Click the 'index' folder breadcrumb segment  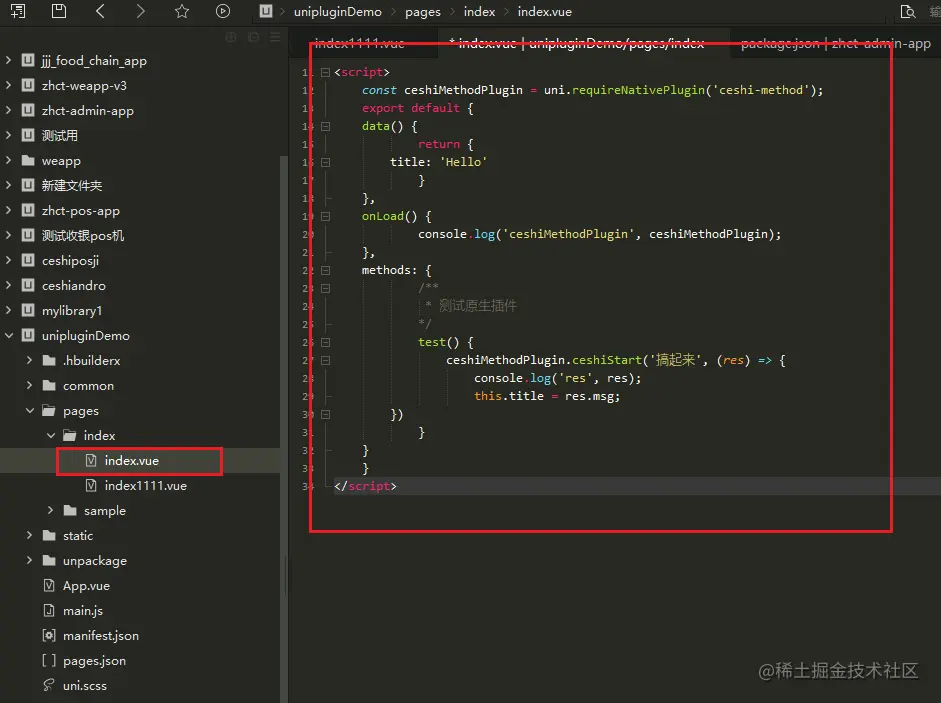pos(479,12)
